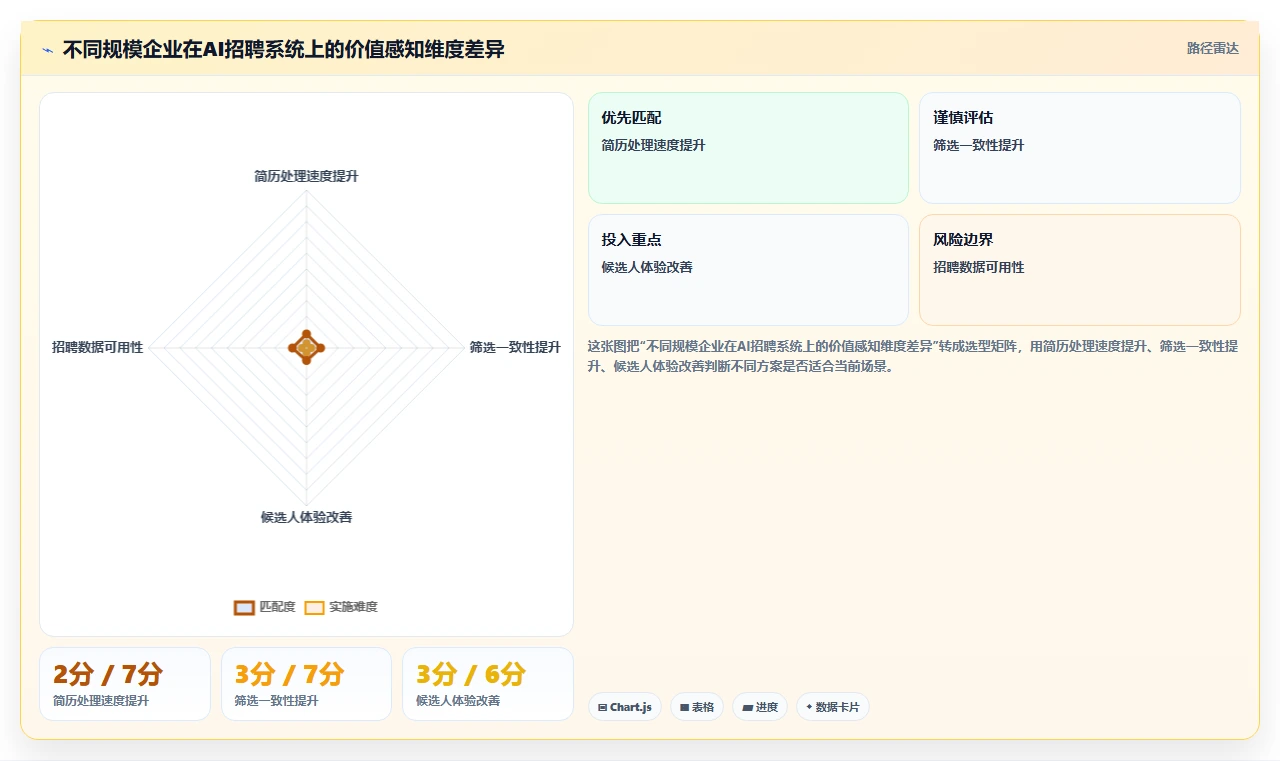Click the 2分 / 7分 stat card
The height and width of the screenshot is (761, 1280).
[x=125, y=684]
